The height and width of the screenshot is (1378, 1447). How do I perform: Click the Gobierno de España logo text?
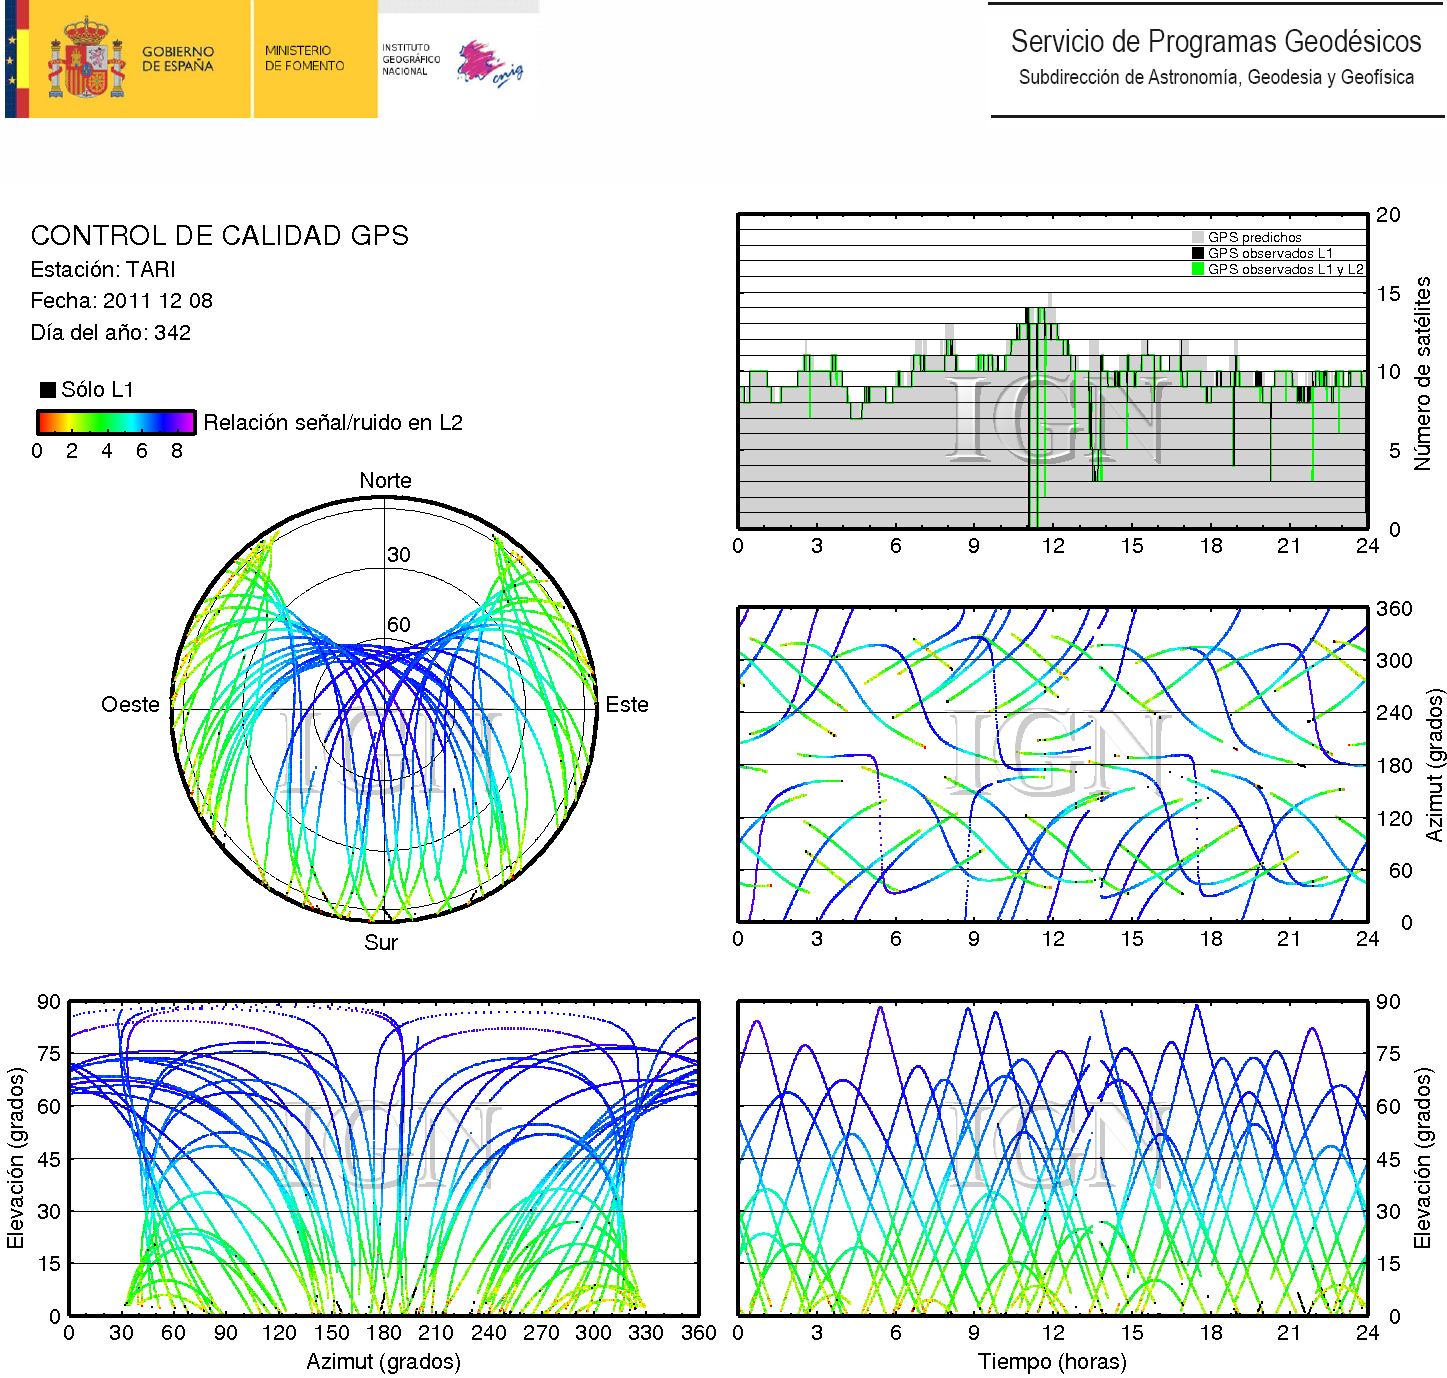tap(177, 58)
